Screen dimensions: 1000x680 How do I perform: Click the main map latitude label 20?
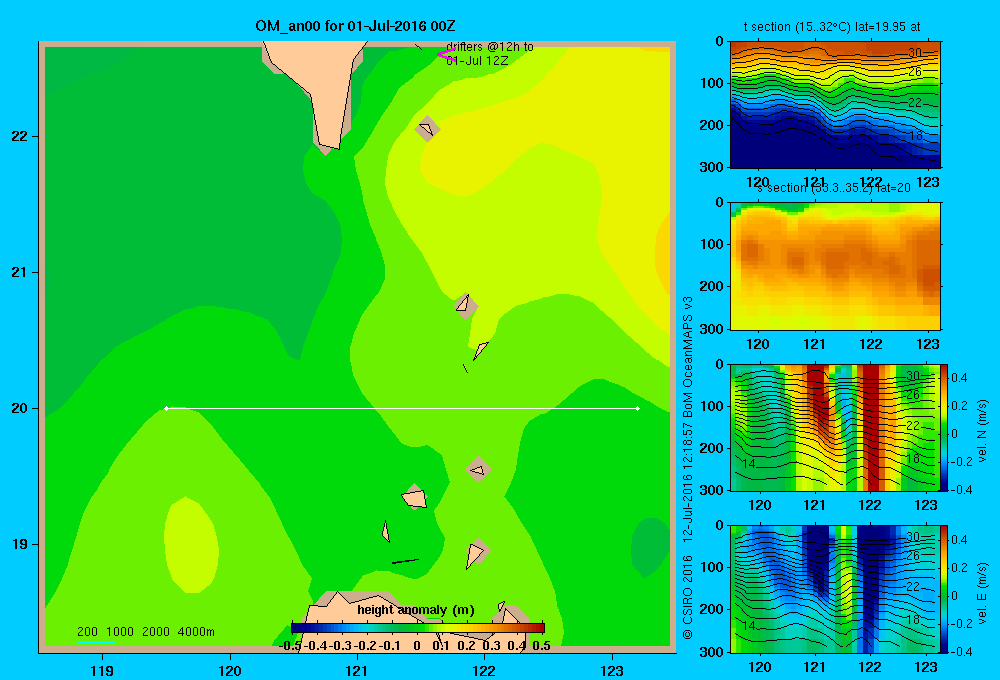click(20, 408)
